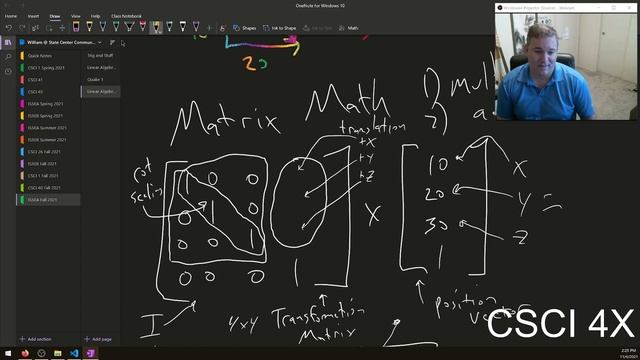
Task: Select the text selection tool in the Draw toolbar
Action: point(36,28)
